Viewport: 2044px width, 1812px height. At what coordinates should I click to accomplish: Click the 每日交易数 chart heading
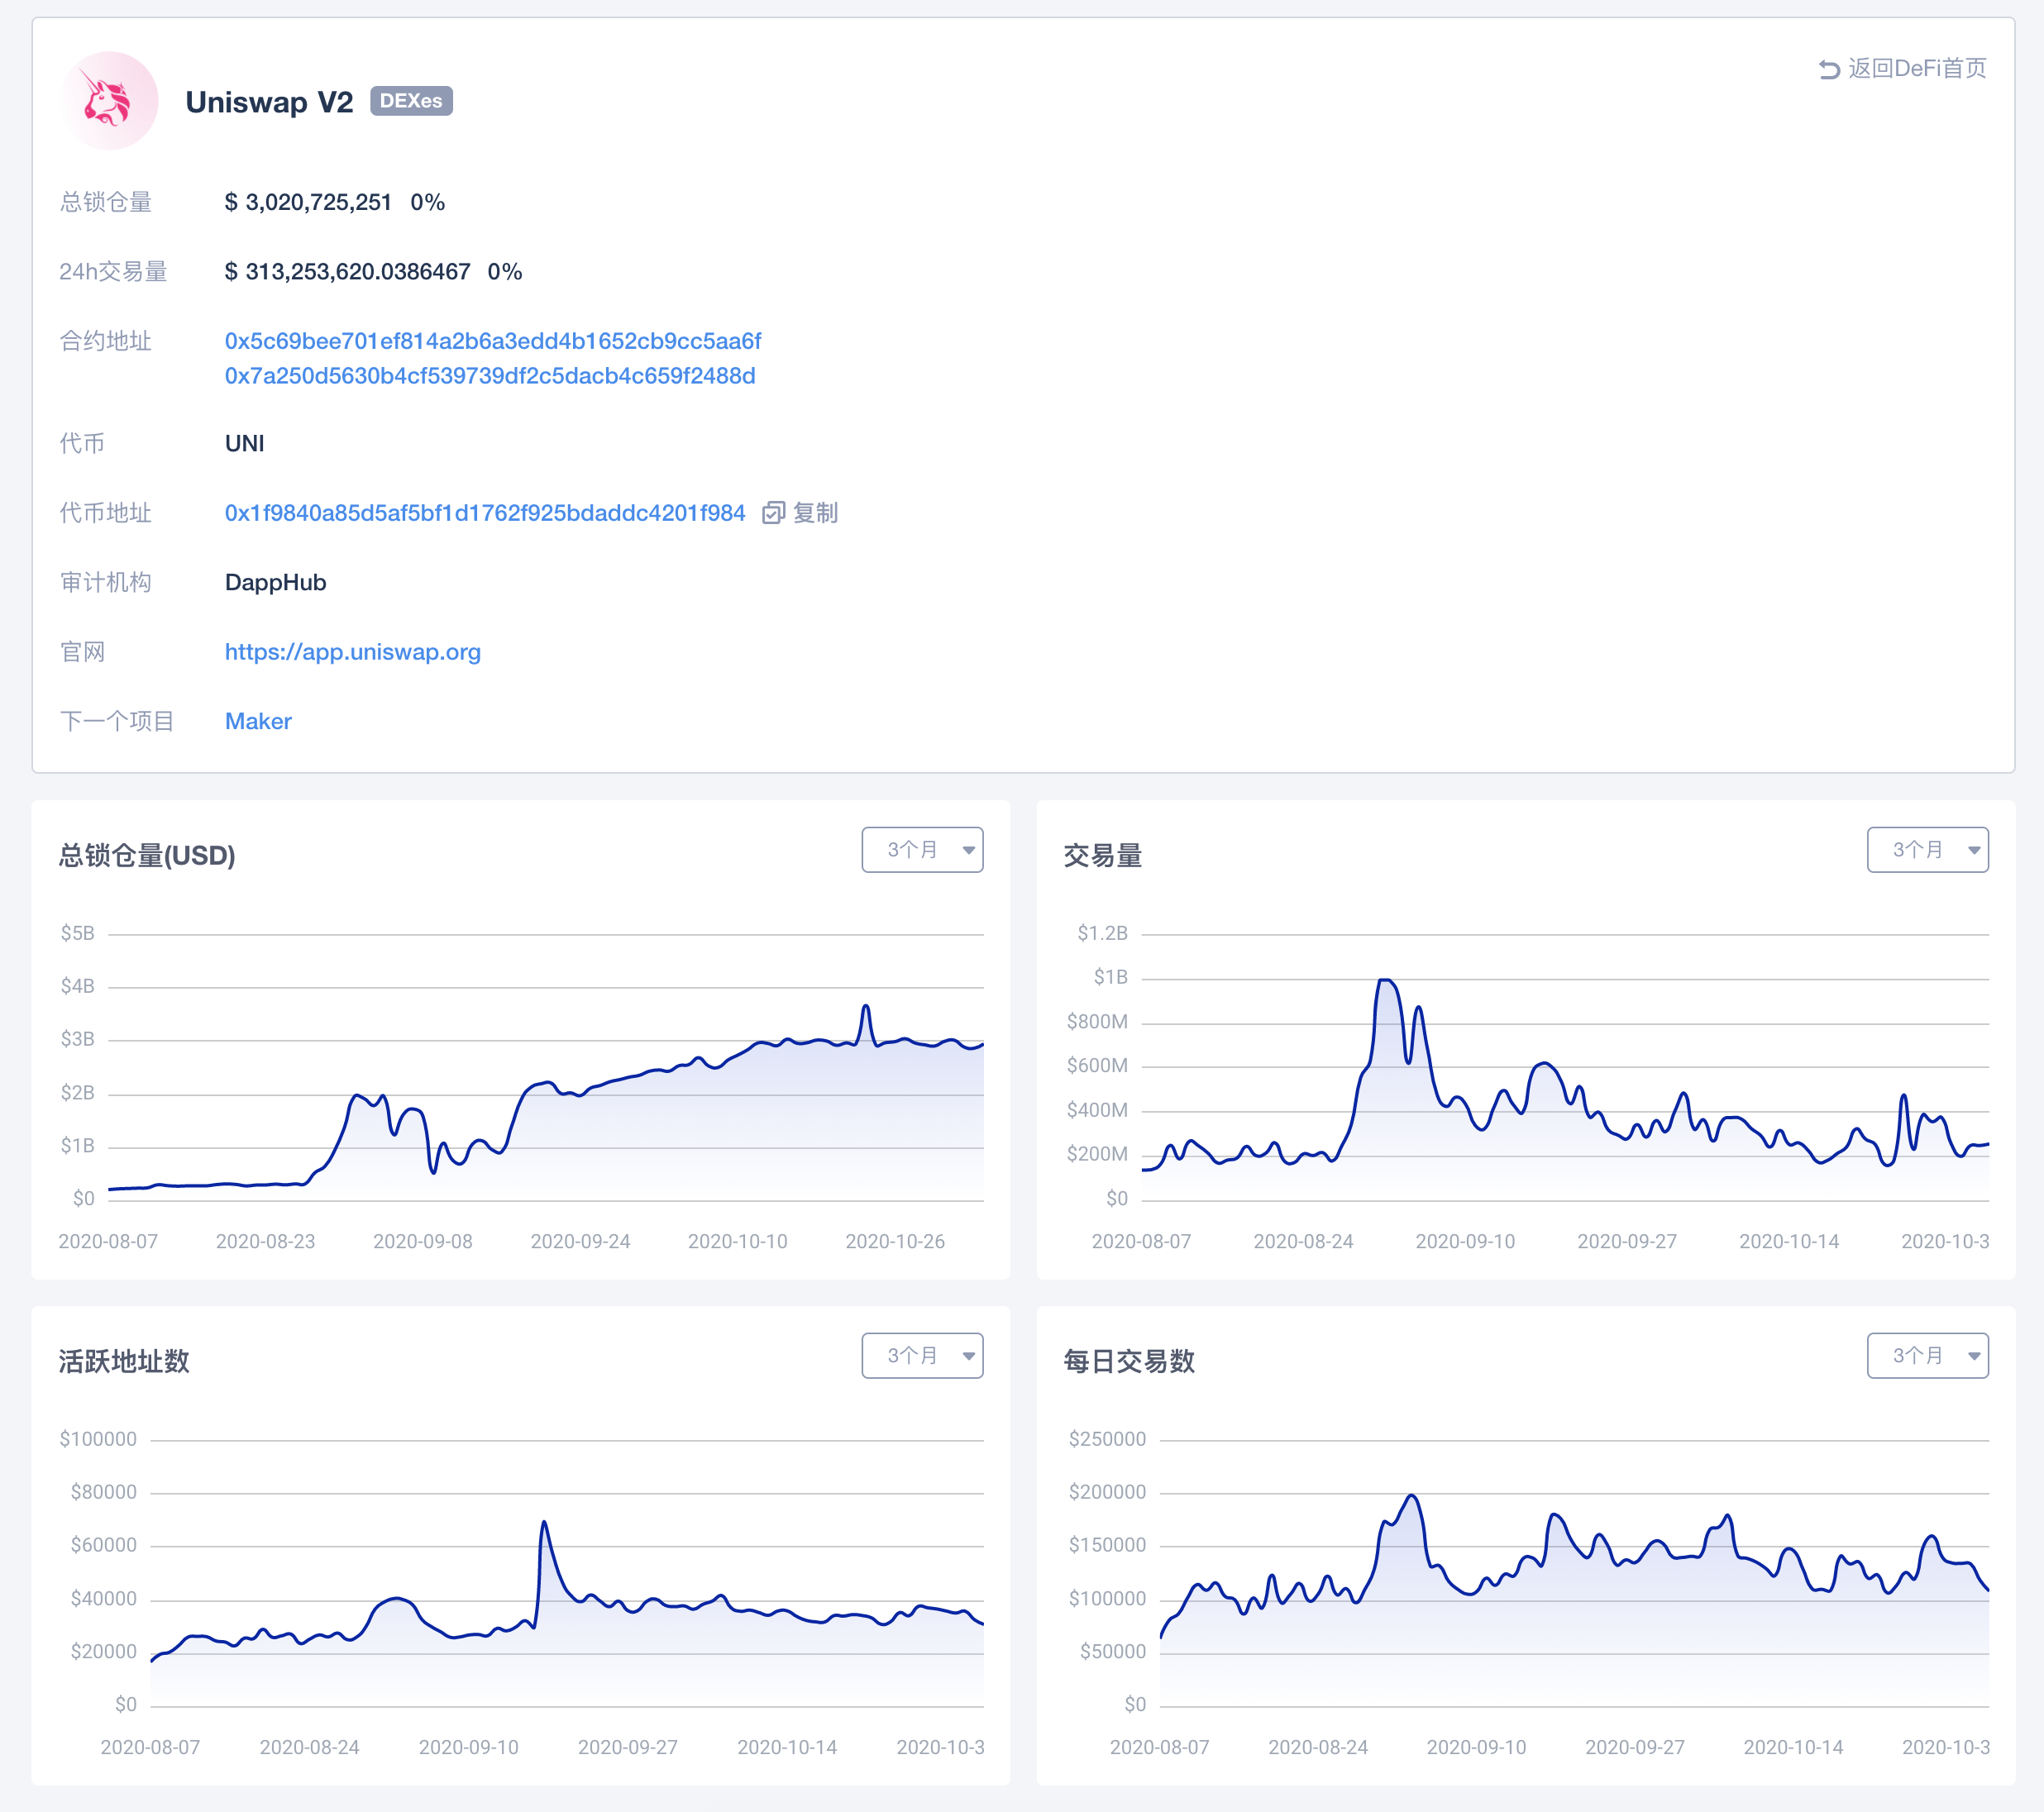pyautogui.click(x=1129, y=1361)
